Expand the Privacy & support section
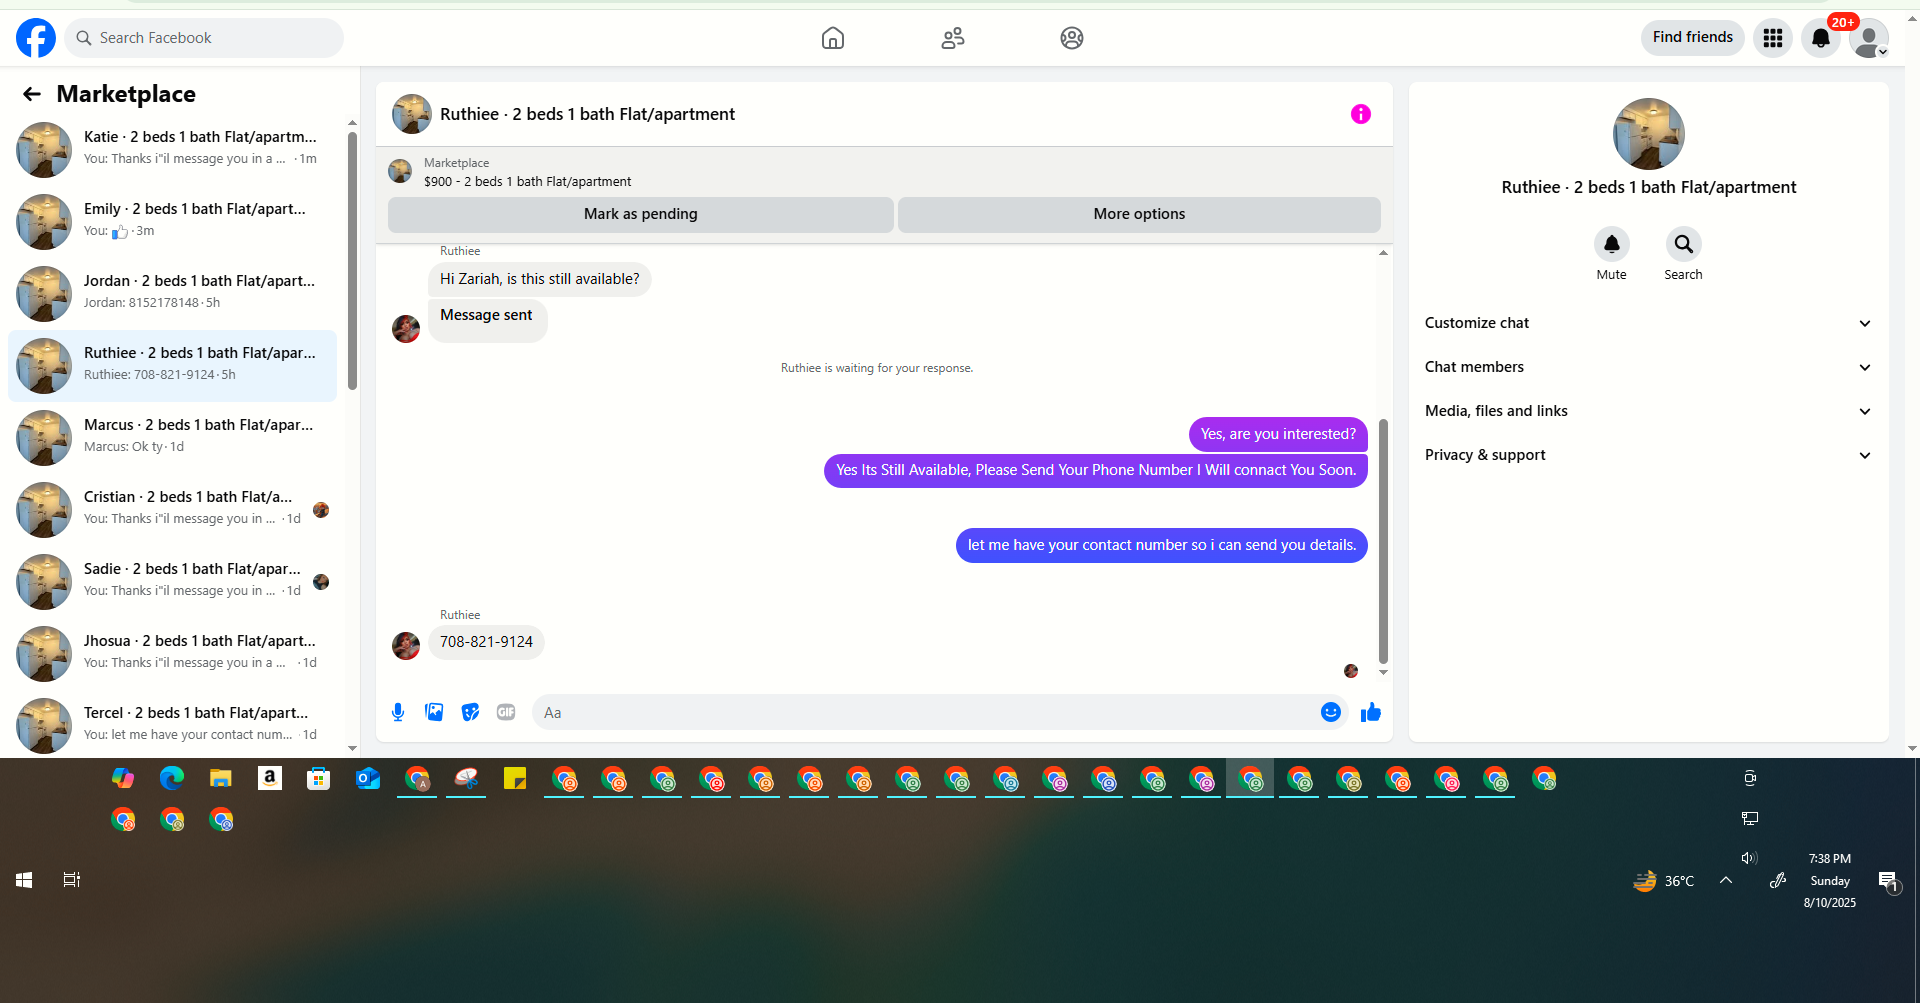The height and width of the screenshot is (1003, 1920). [x=1648, y=455]
